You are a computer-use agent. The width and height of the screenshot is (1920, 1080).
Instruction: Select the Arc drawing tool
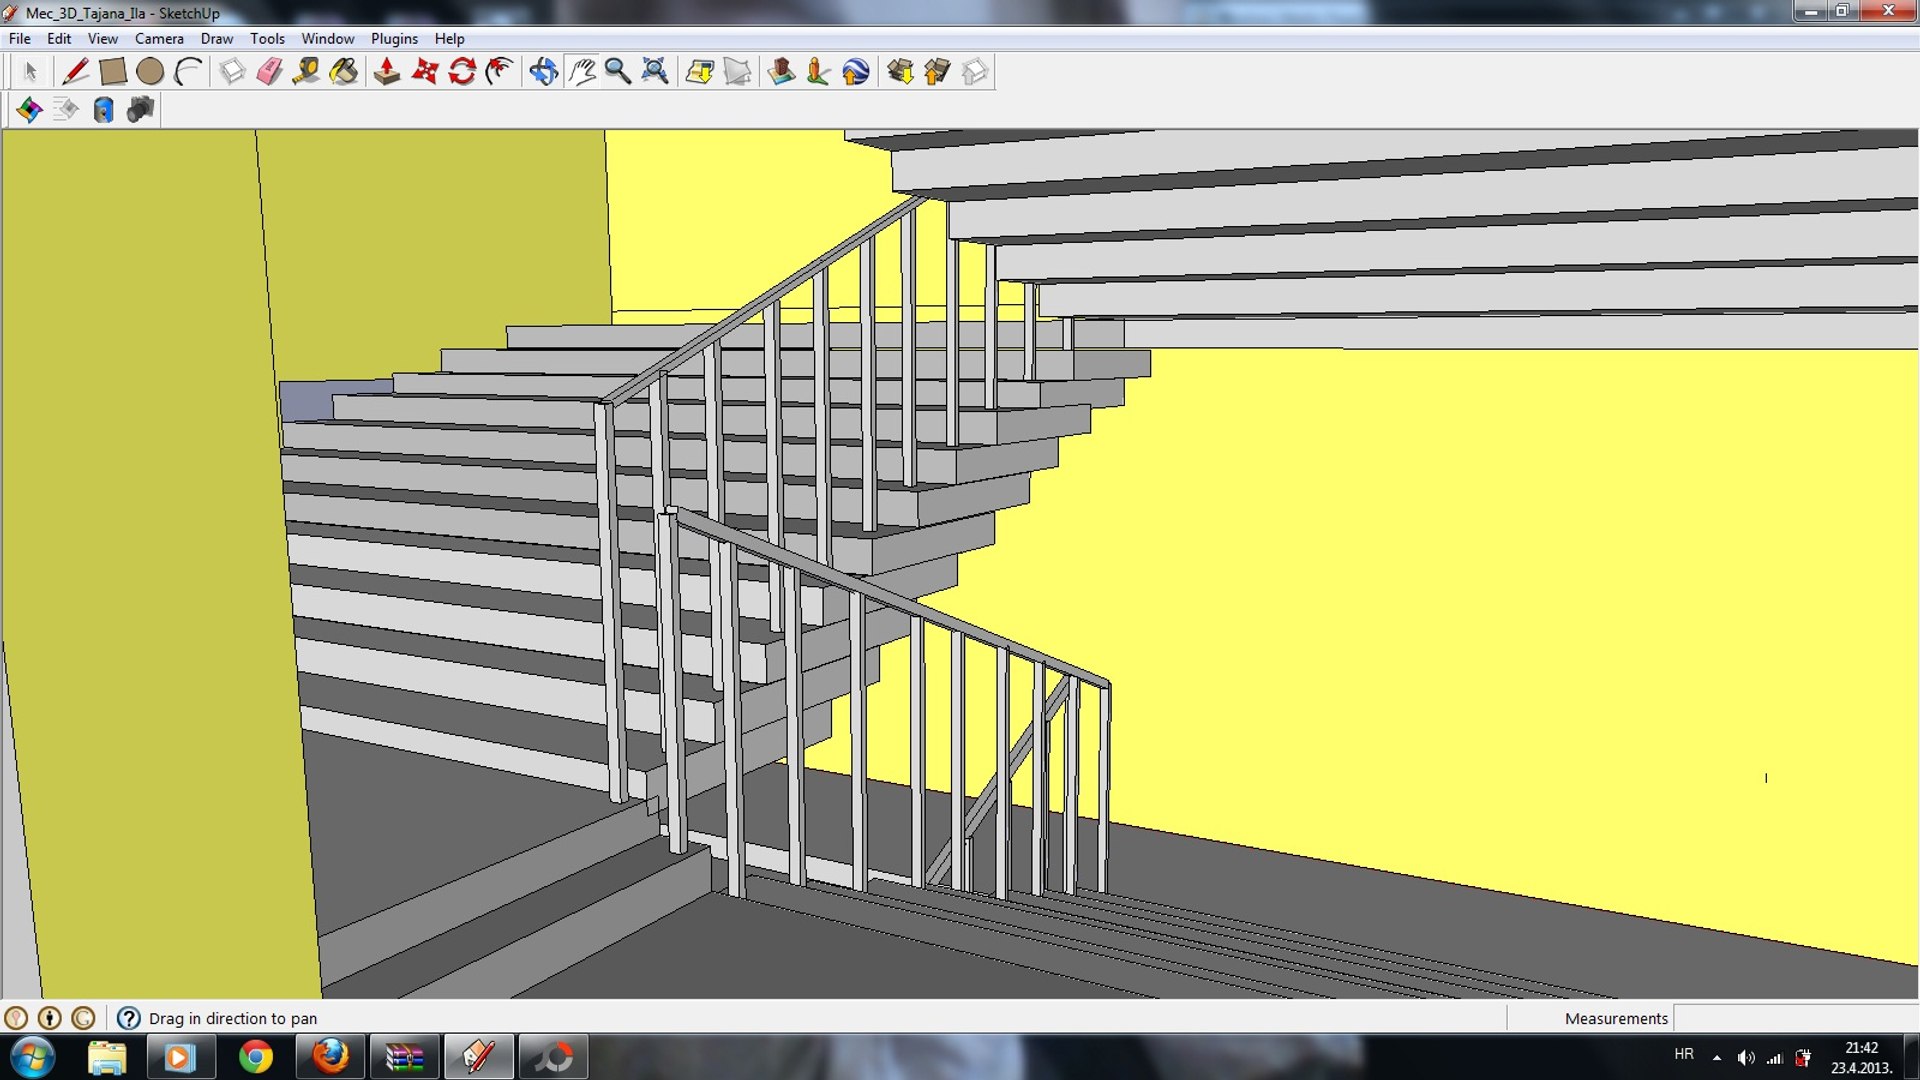tap(188, 72)
